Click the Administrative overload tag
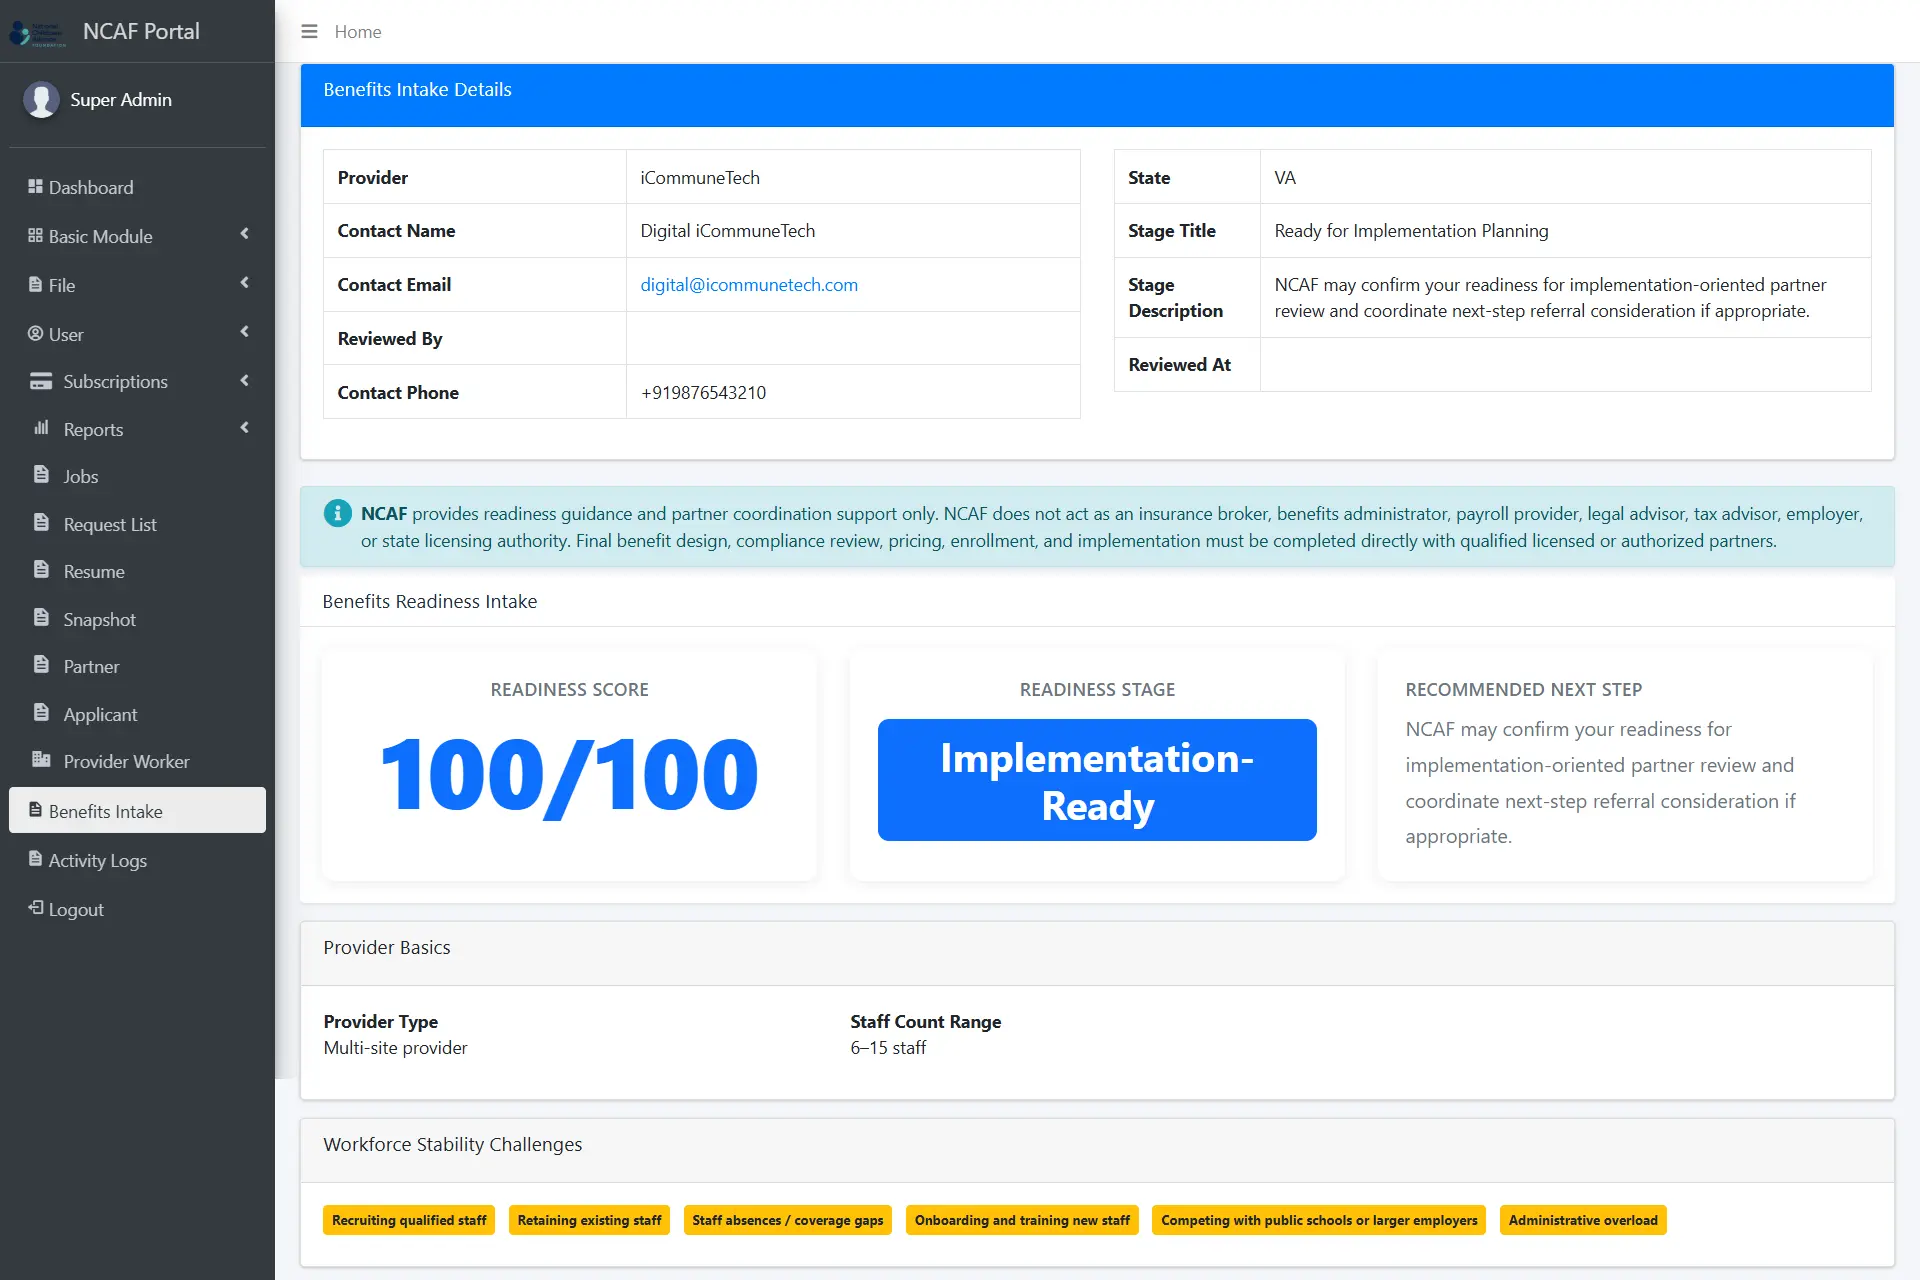This screenshot has width=1920, height=1280. [1583, 1220]
